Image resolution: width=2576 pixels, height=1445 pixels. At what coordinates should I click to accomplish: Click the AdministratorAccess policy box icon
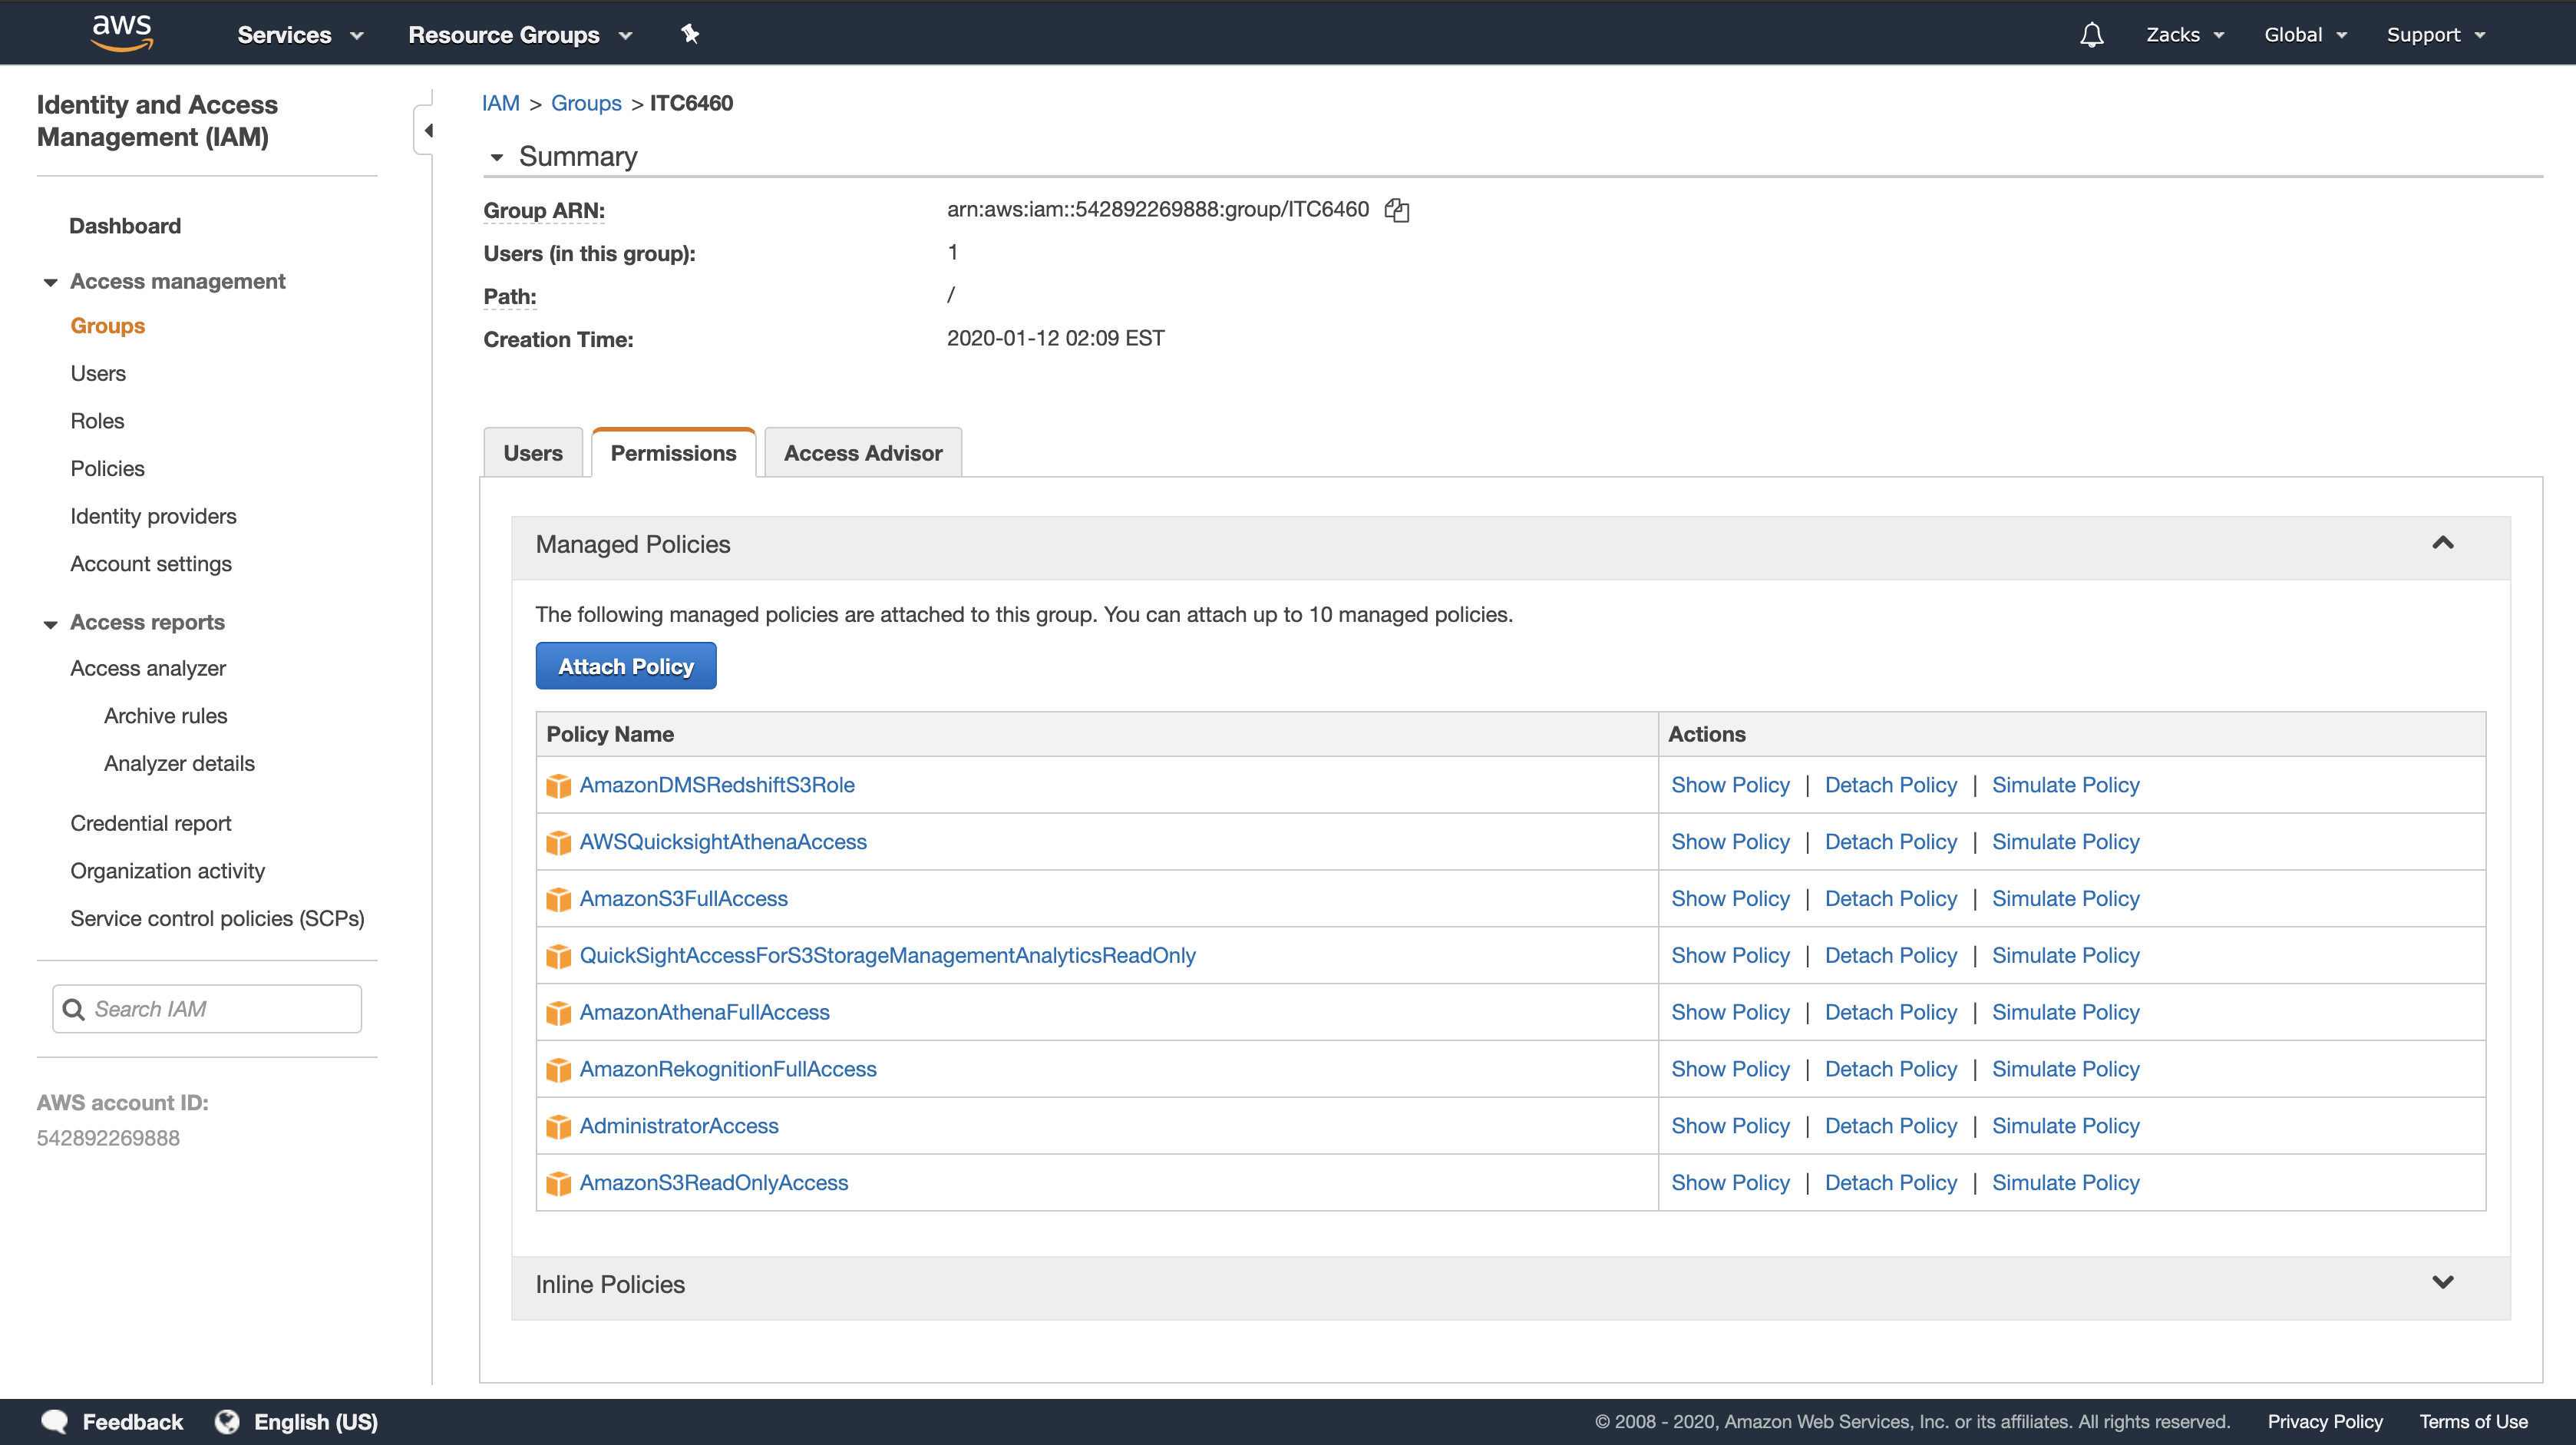click(x=558, y=1126)
